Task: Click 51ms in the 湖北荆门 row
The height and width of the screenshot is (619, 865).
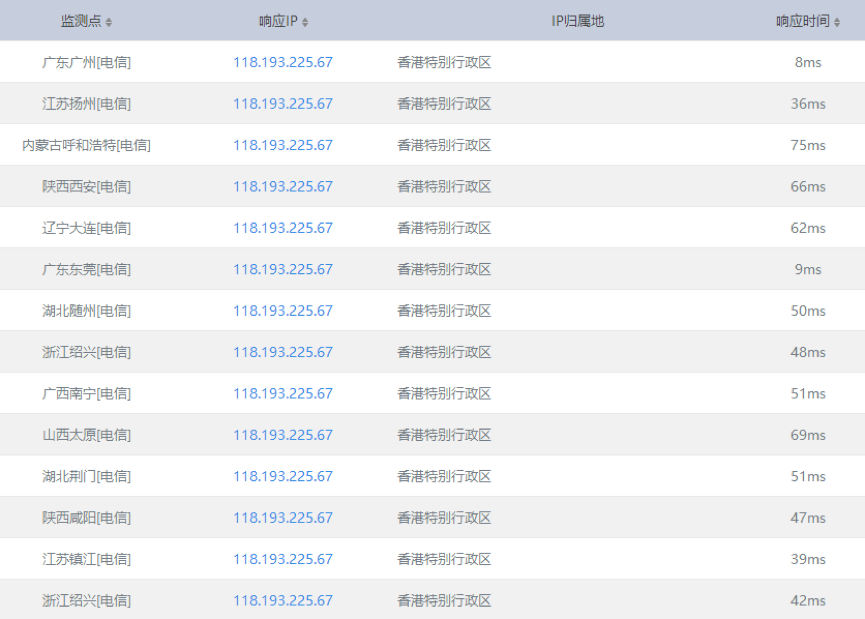Action: [x=808, y=476]
